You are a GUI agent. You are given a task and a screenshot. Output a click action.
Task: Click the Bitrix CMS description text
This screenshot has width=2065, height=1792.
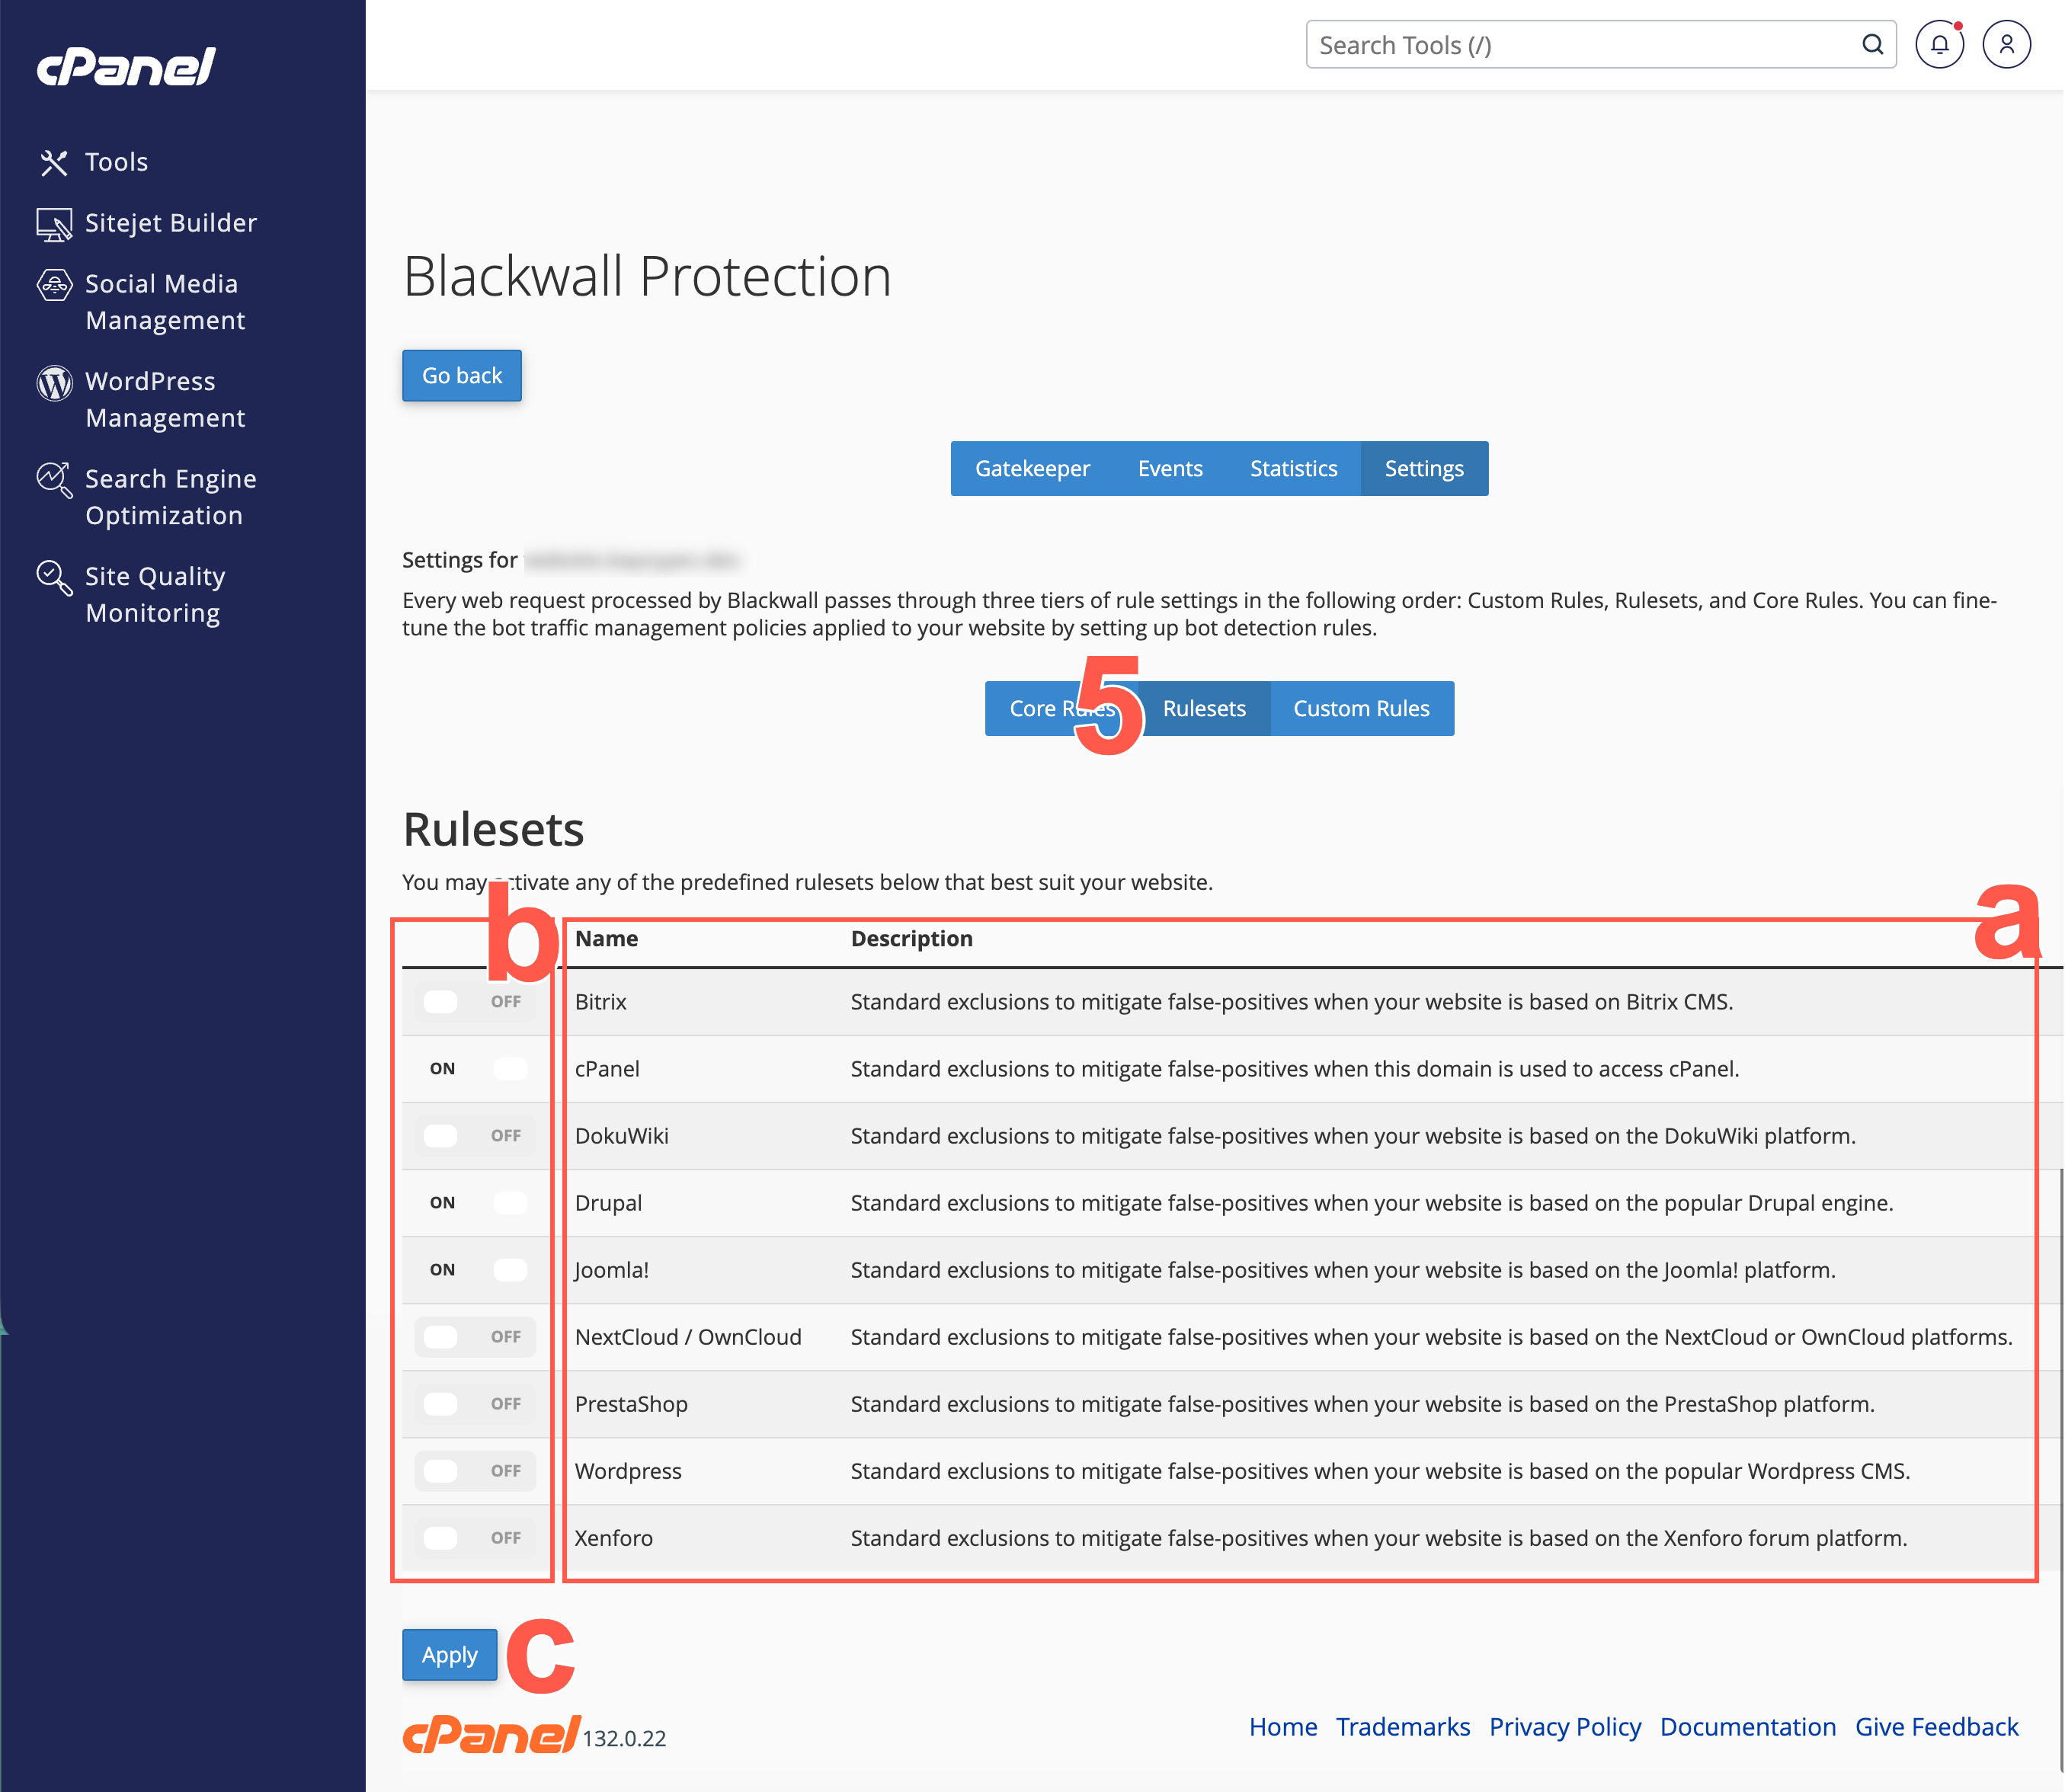(x=1292, y=1002)
